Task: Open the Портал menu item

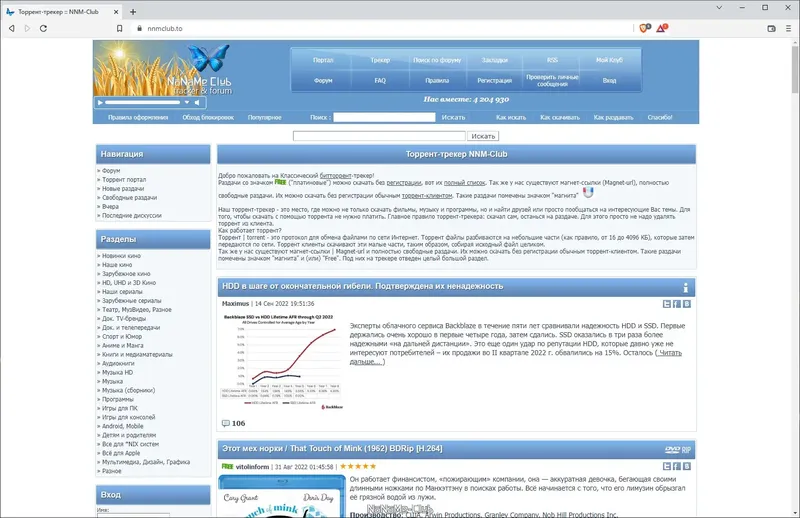Action: pos(323,60)
